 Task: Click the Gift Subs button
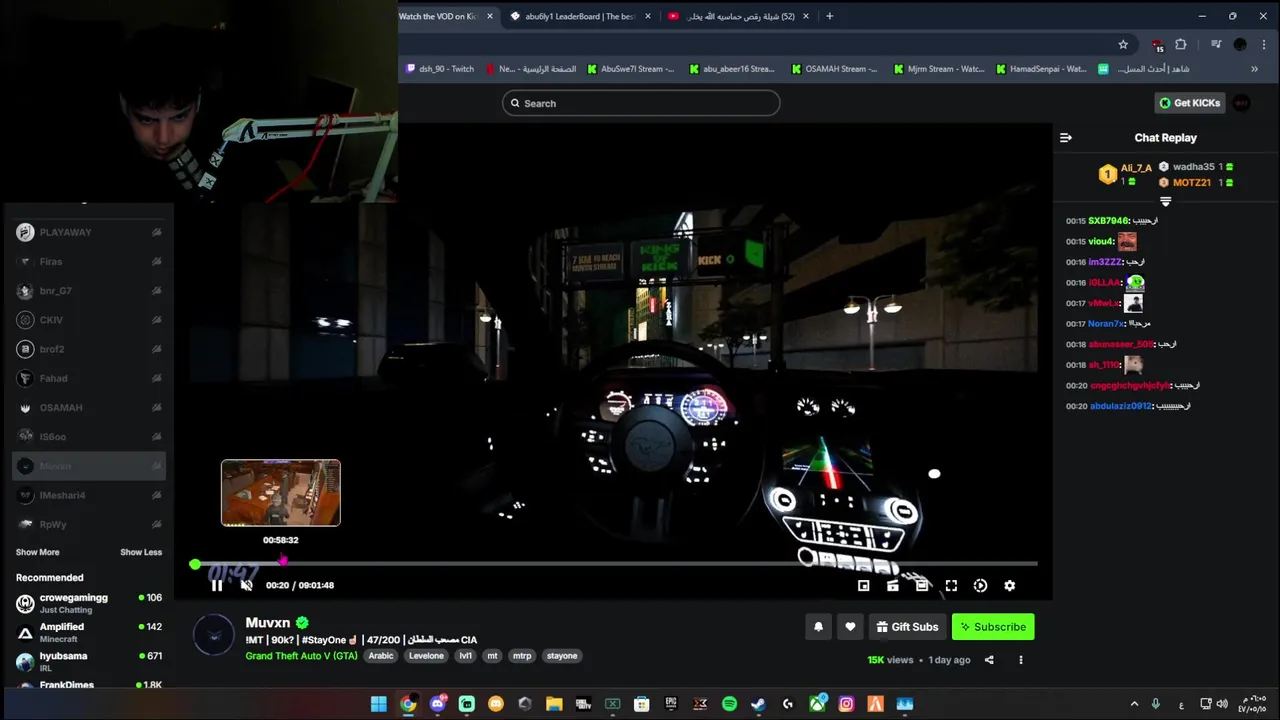pyautogui.click(x=907, y=627)
